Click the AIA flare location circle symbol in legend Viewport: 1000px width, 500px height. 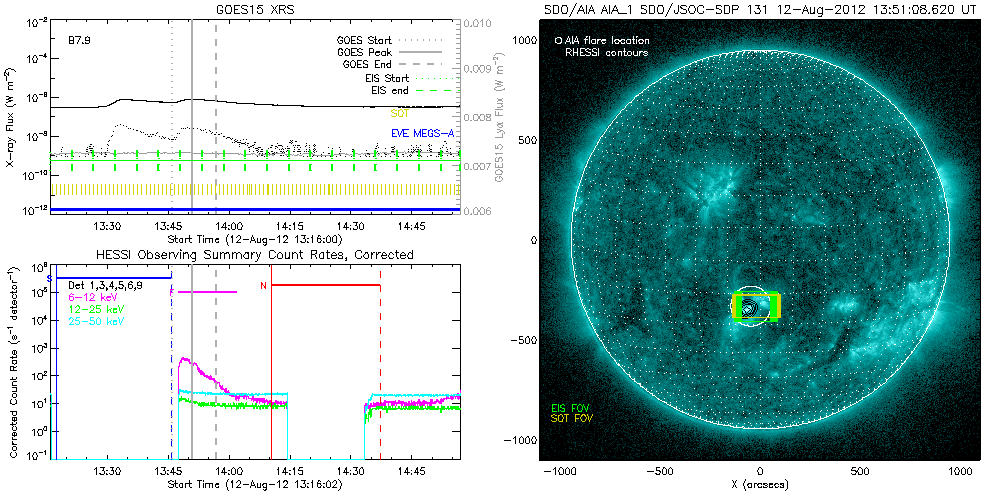click(558, 41)
